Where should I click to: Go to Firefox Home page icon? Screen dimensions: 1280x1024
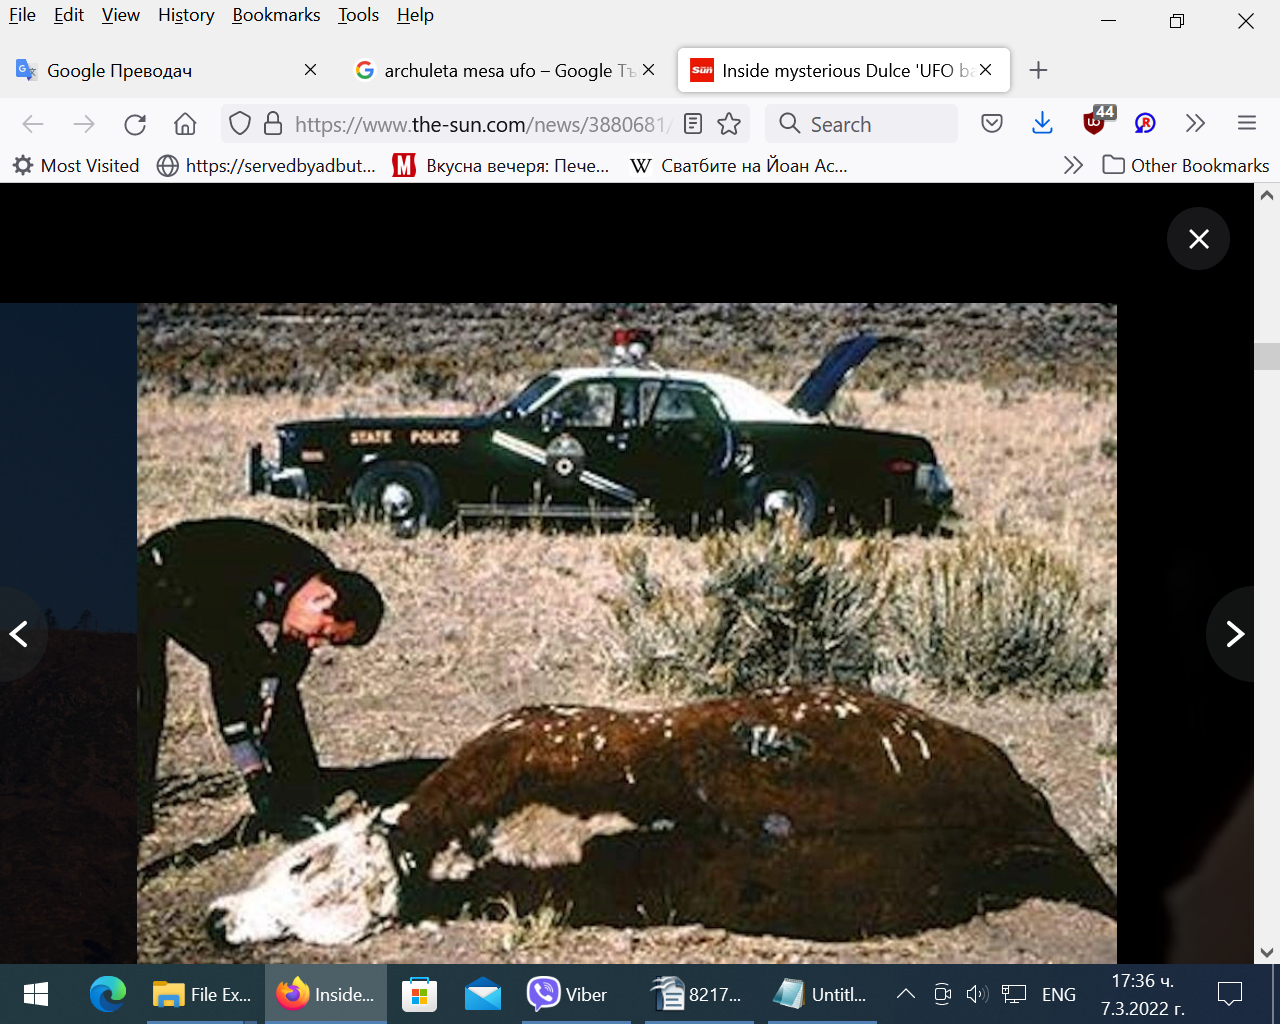tap(185, 124)
